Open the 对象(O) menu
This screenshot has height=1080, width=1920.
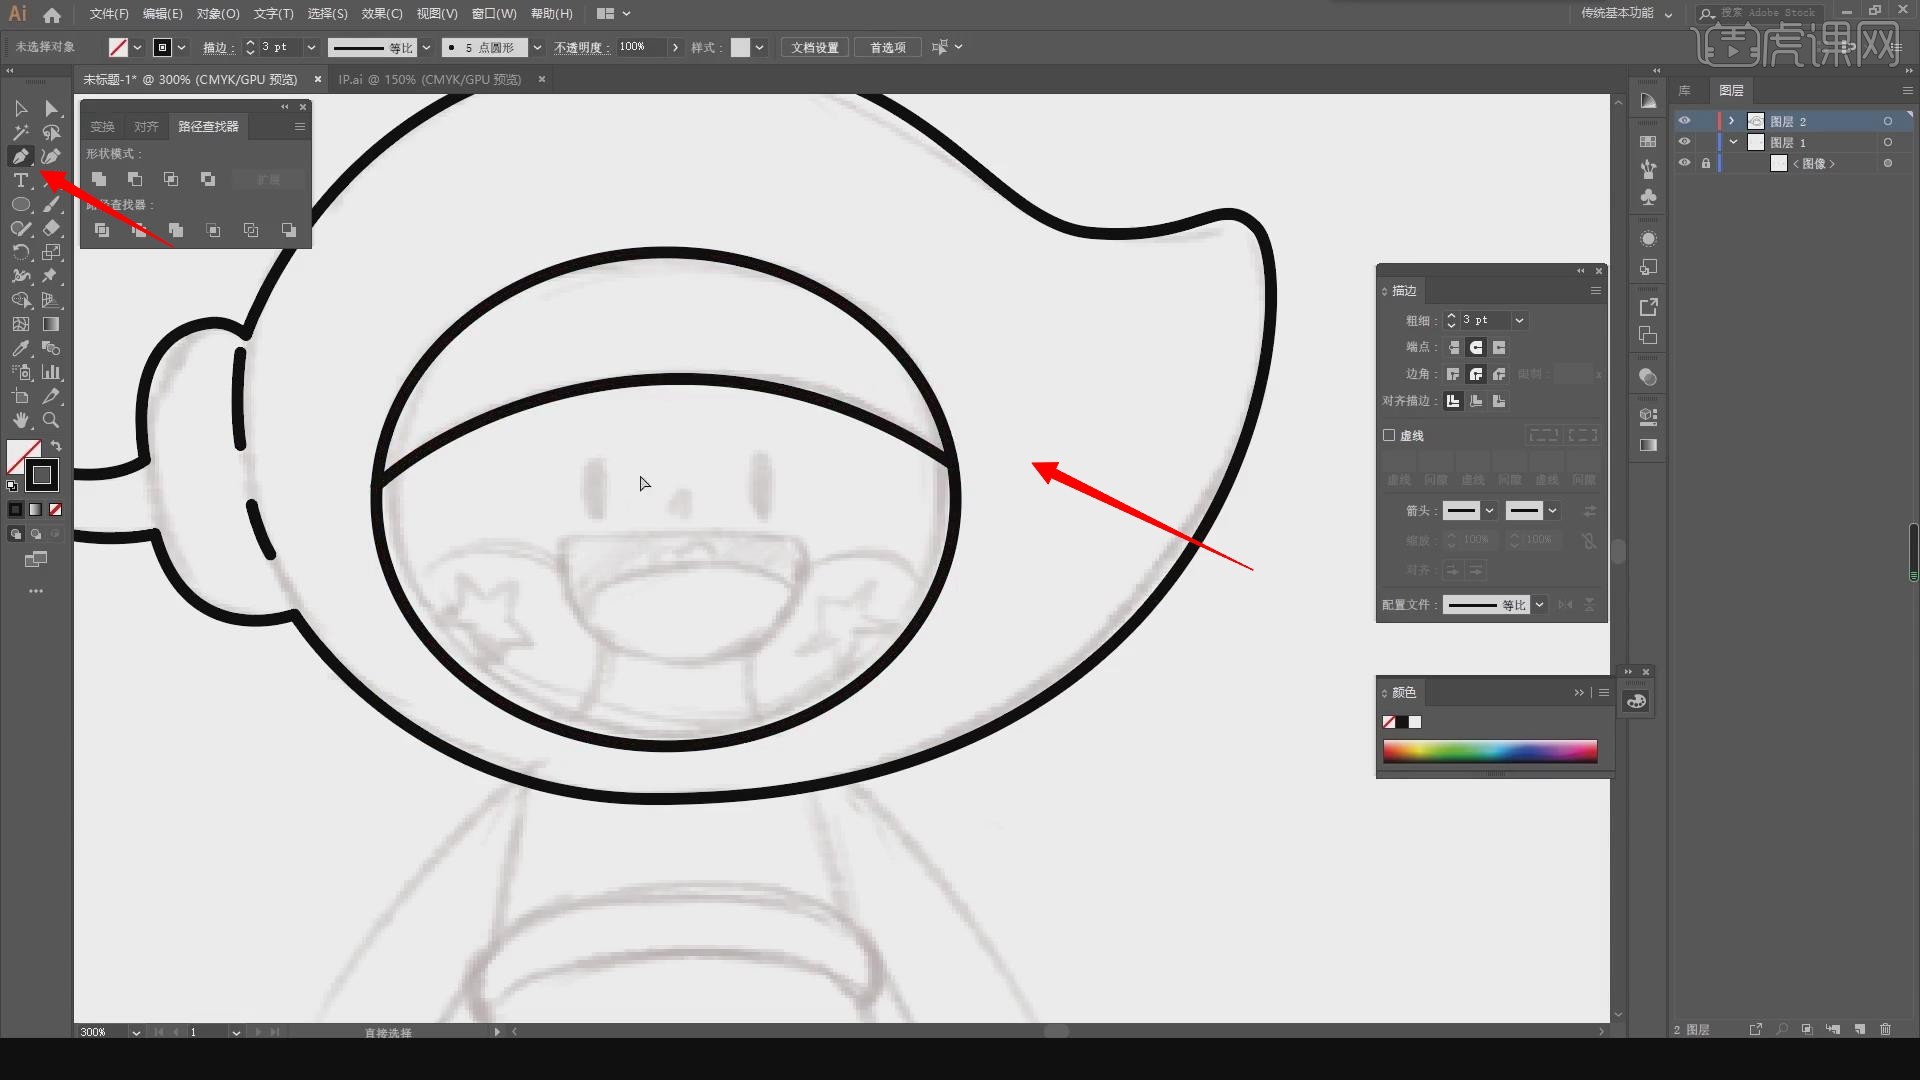(218, 14)
